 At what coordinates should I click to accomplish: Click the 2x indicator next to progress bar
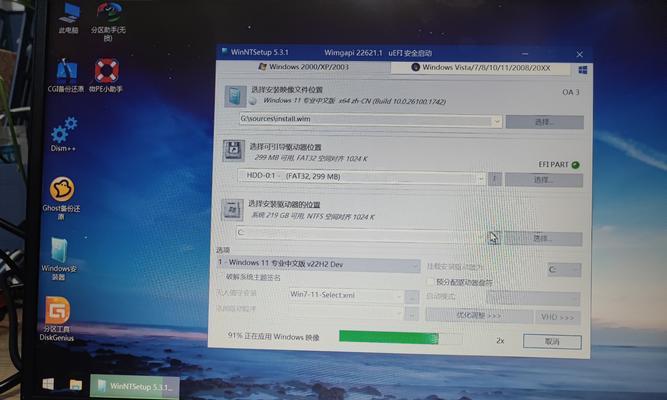(500, 341)
